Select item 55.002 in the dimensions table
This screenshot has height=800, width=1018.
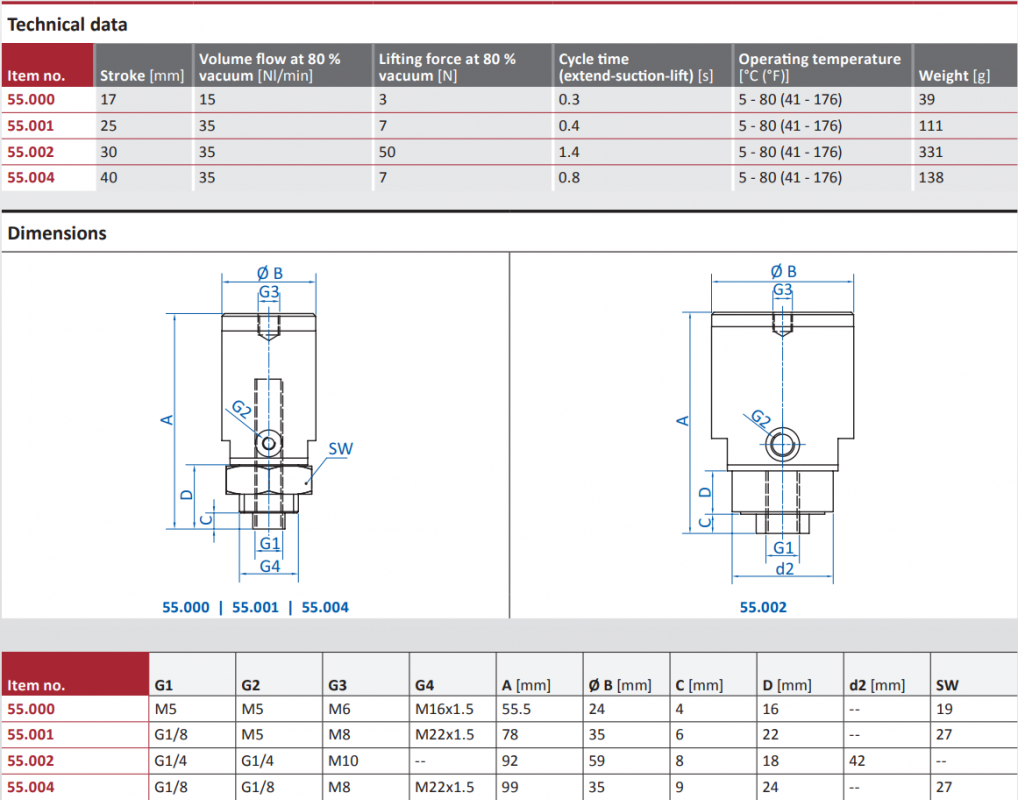tap(31, 760)
